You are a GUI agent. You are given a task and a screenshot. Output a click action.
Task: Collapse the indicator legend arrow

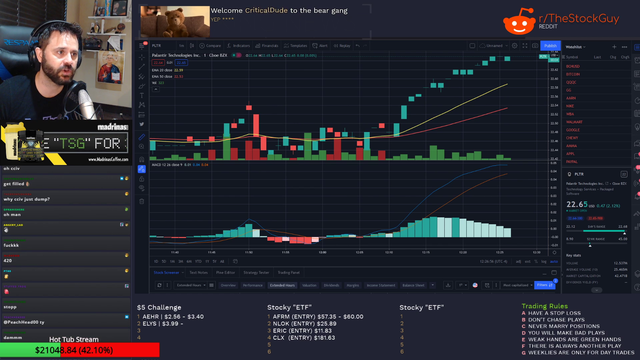[x=156, y=89]
